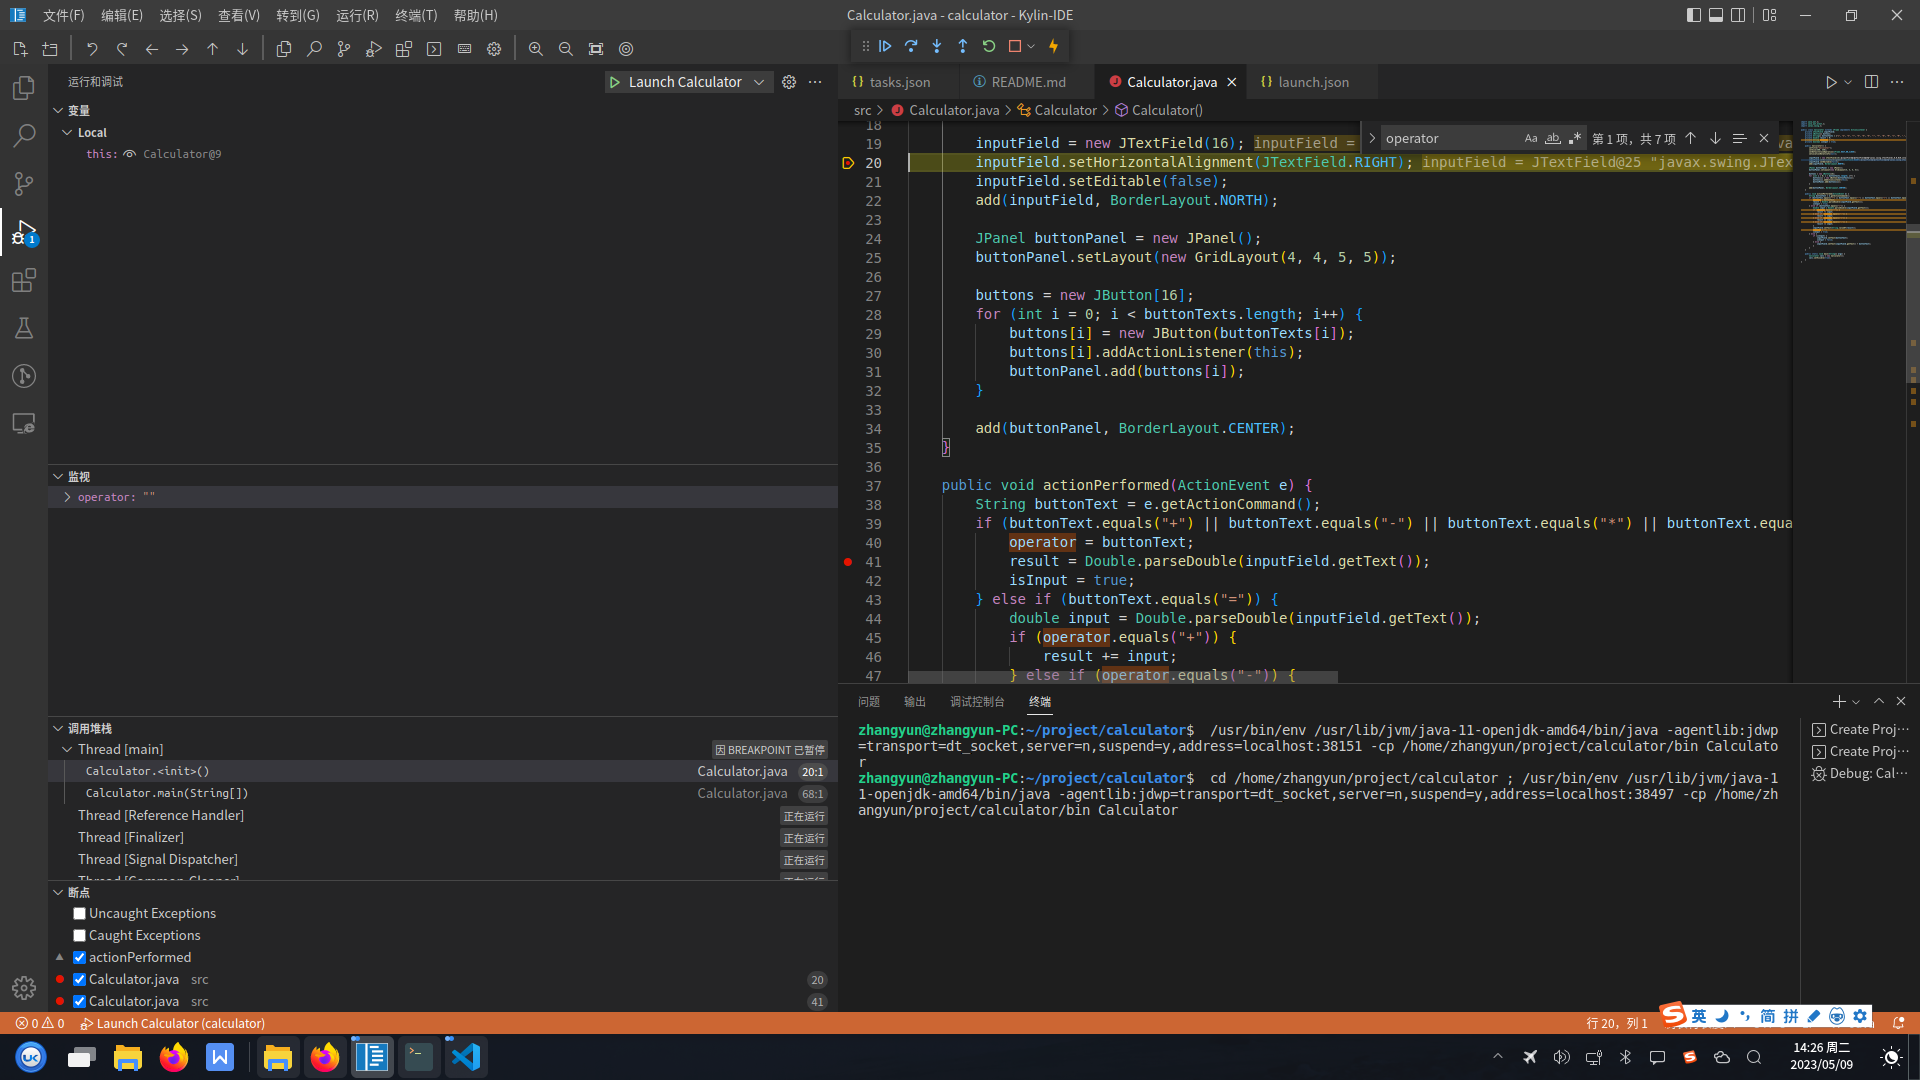Viewport: 1920px width, 1080px height.
Task: Click the Firefox taskbar icon
Action: click(173, 1056)
